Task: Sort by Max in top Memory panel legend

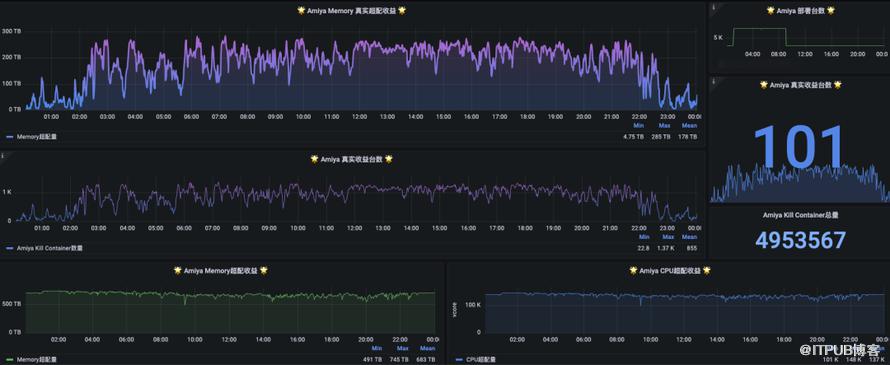Action: [x=664, y=125]
